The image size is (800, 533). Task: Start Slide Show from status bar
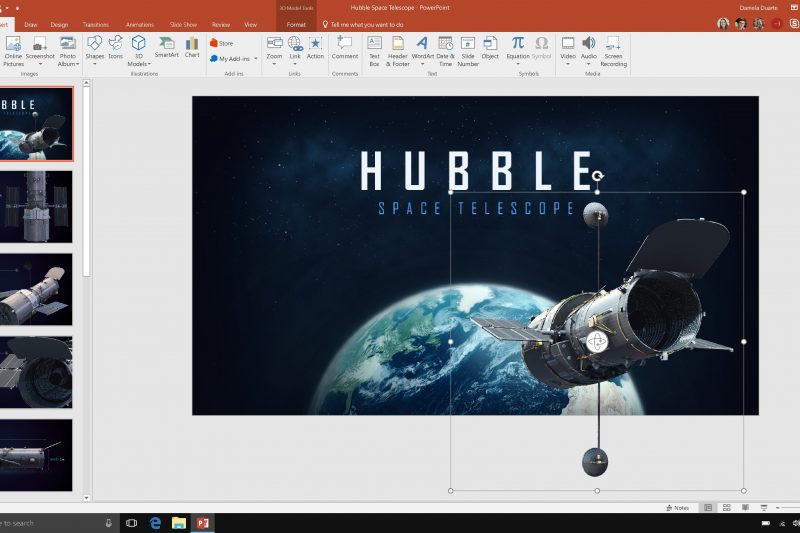tap(764, 507)
